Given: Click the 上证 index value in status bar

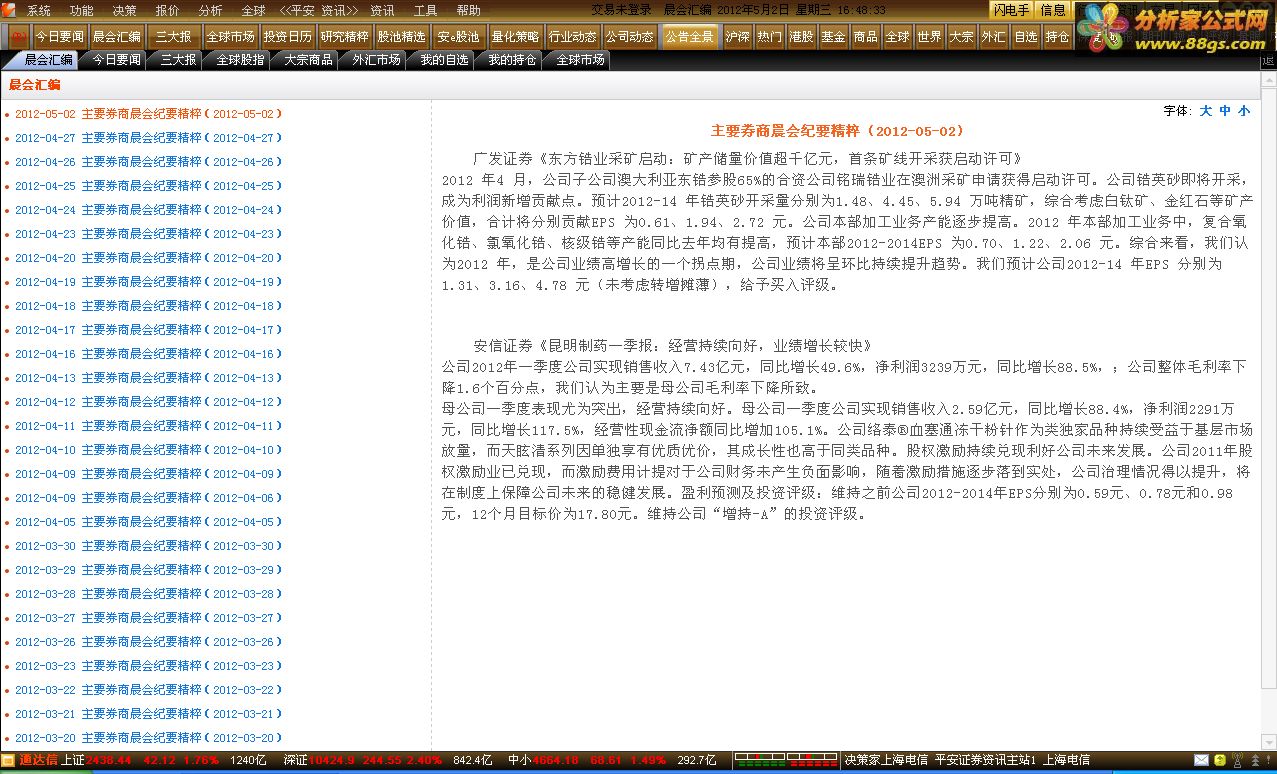Looking at the screenshot, I should click(x=108, y=760).
